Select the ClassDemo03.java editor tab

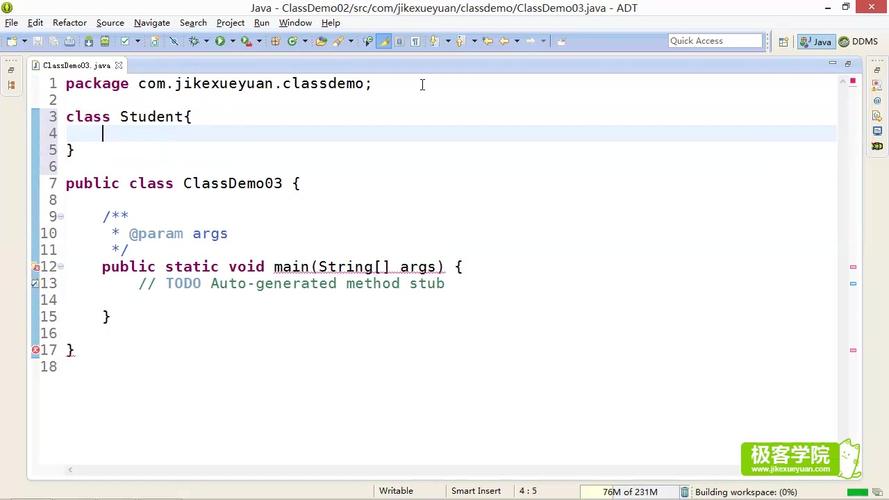pyautogui.click(x=77, y=65)
